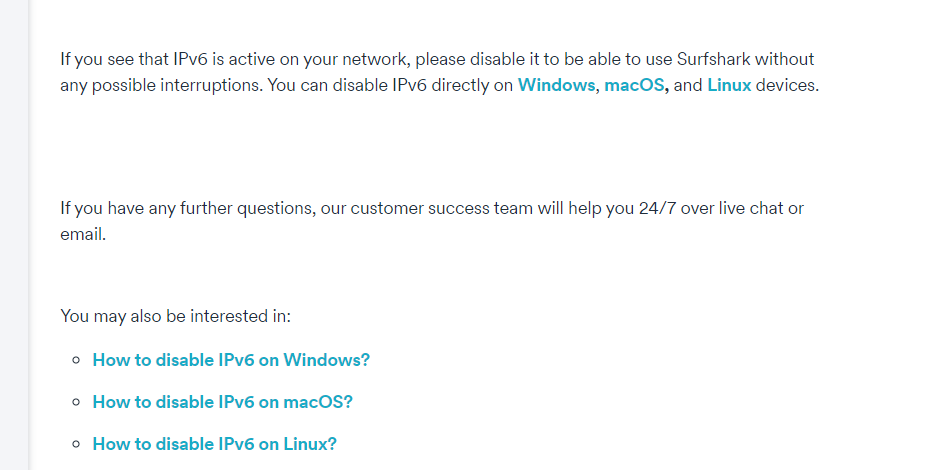This screenshot has width=937, height=470.
Task: Click the gray margin strip on the left
Action: (14, 235)
